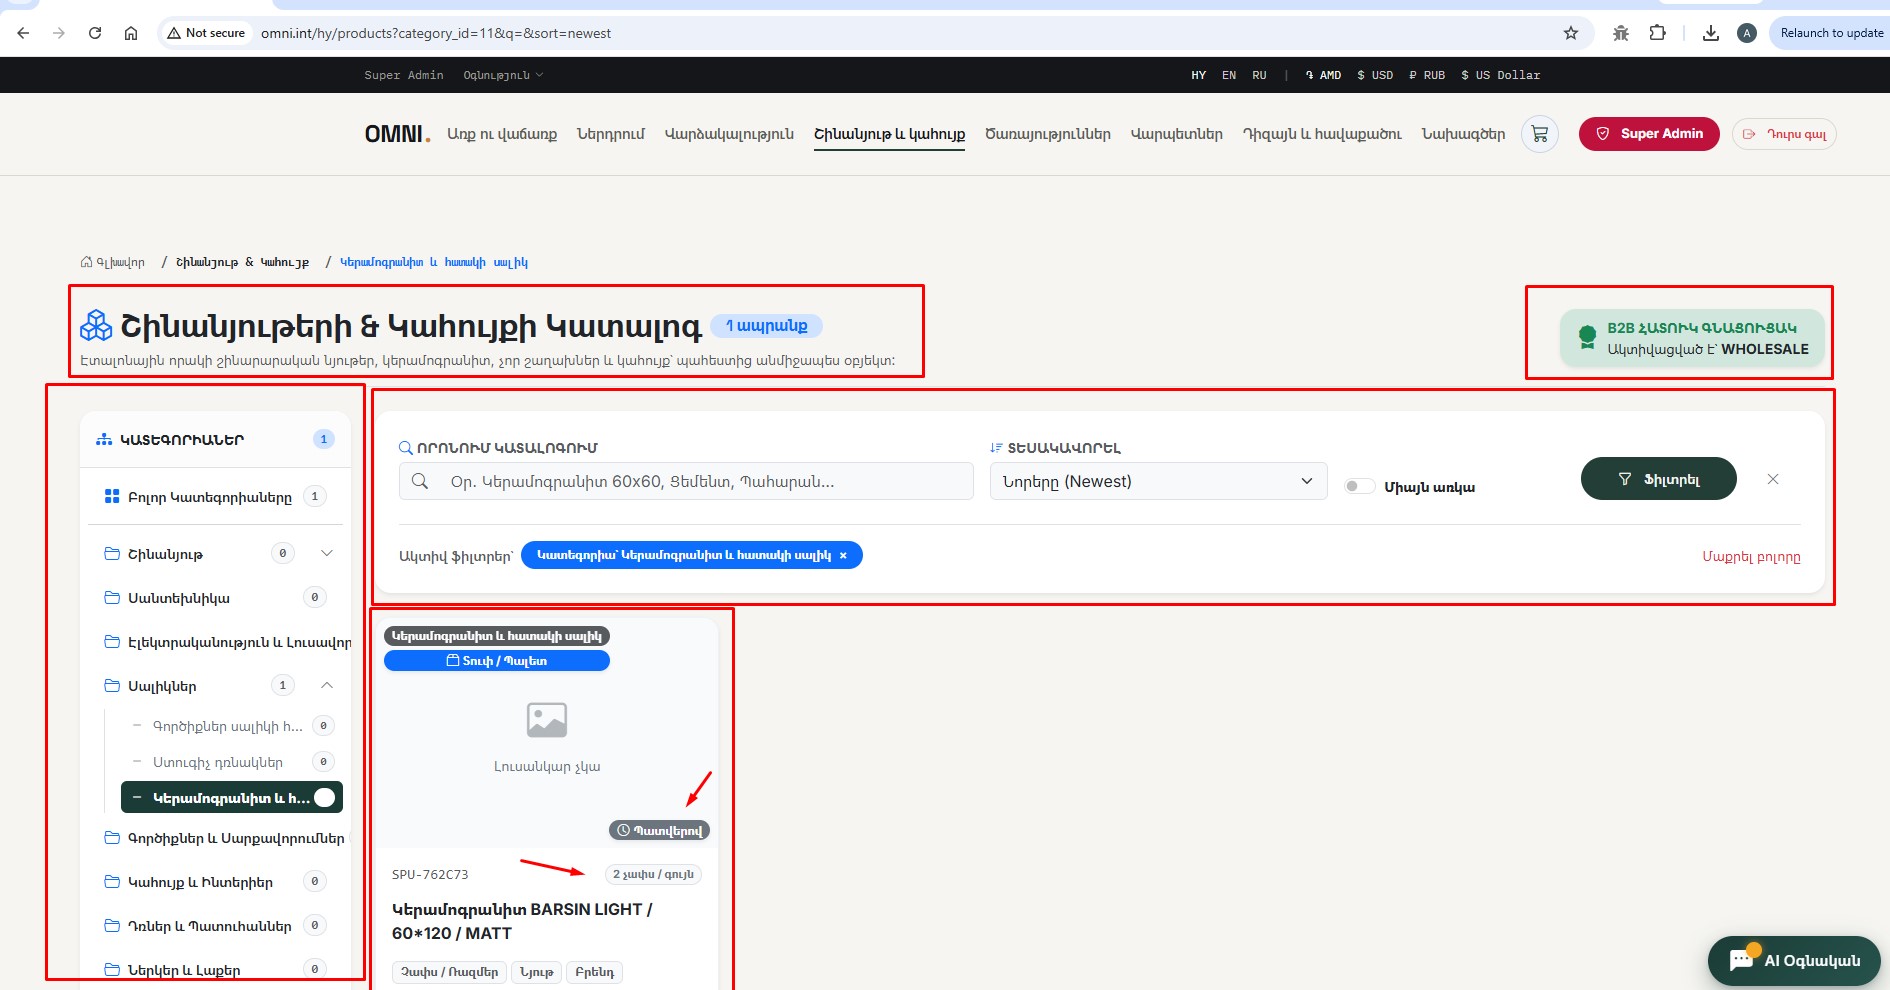Viewport: 1890px width, 990px height.
Task: Click the SPU-762C73 product code
Action: point(430,874)
